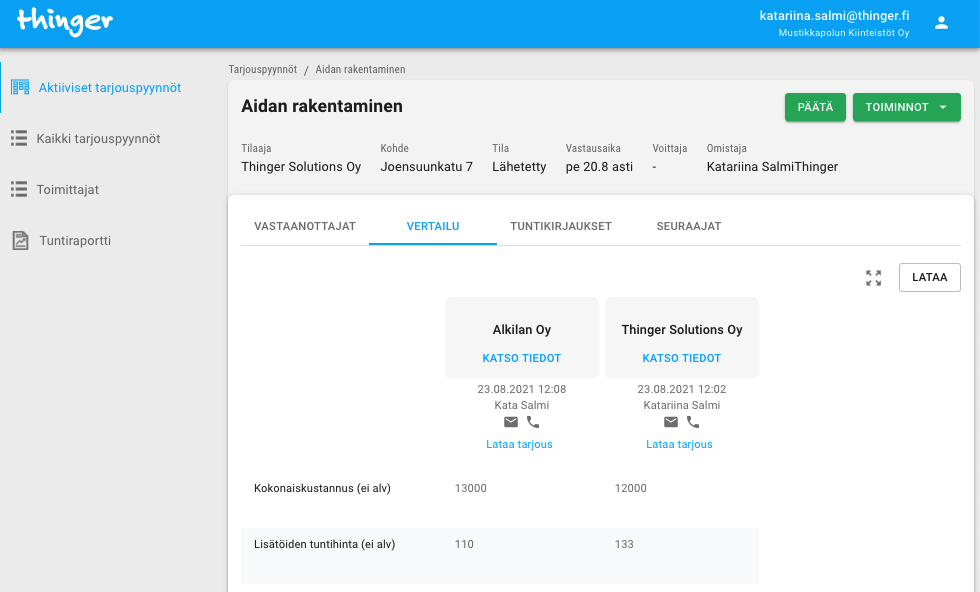The image size is (980, 592).
Task: Email Katariina Salmi via envelope icon
Action: (x=671, y=422)
